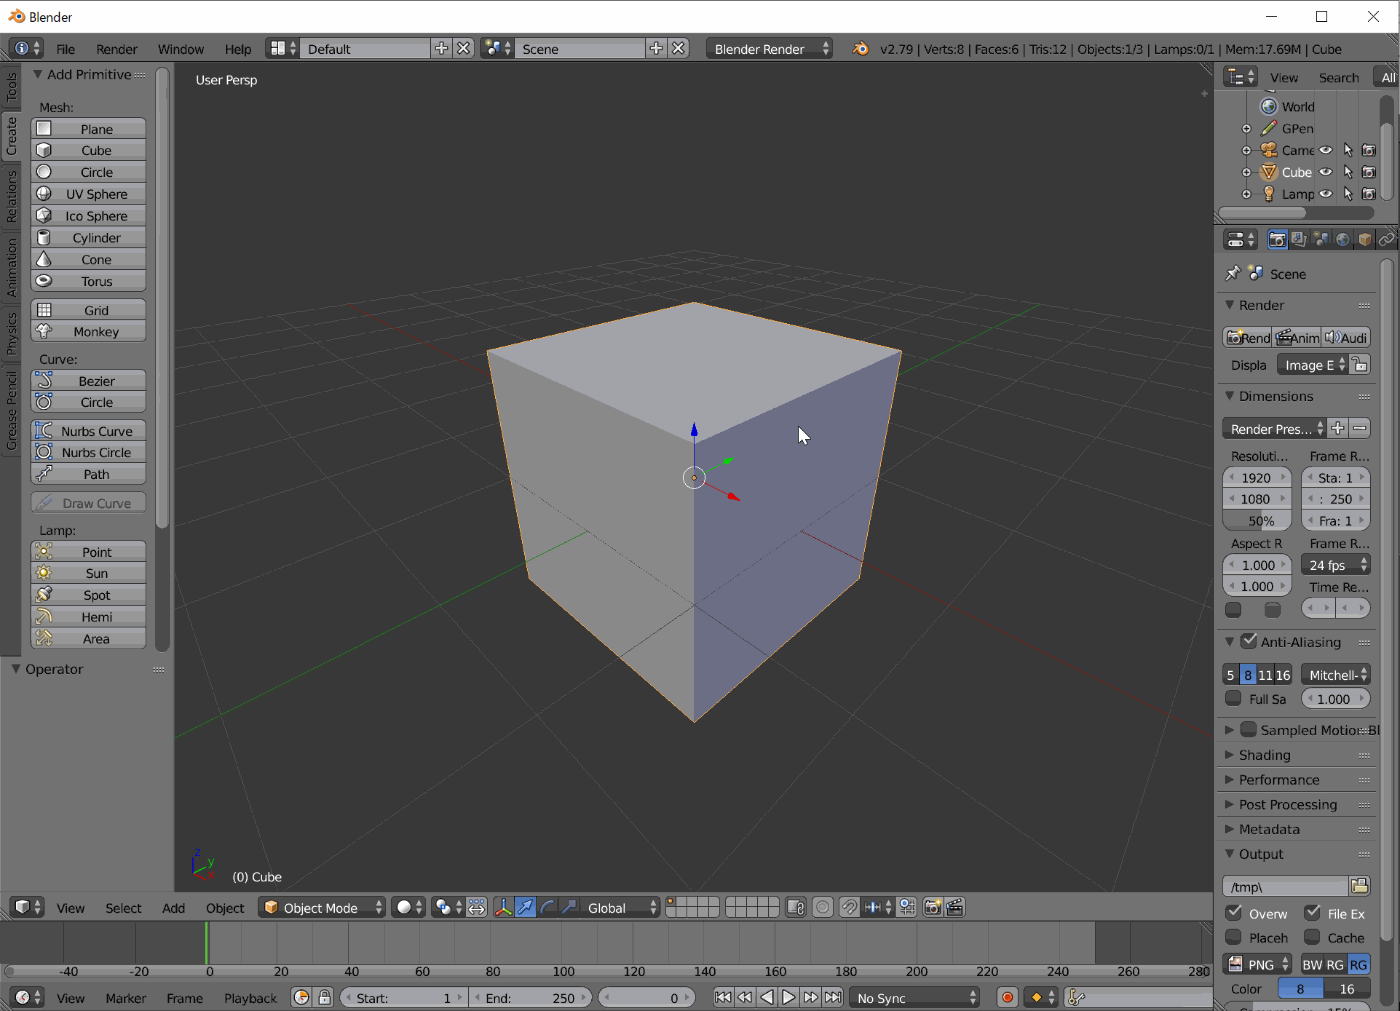This screenshot has height=1011, width=1400.
Task: Open the render properties tab (camera icon)
Action: click(1277, 240)
